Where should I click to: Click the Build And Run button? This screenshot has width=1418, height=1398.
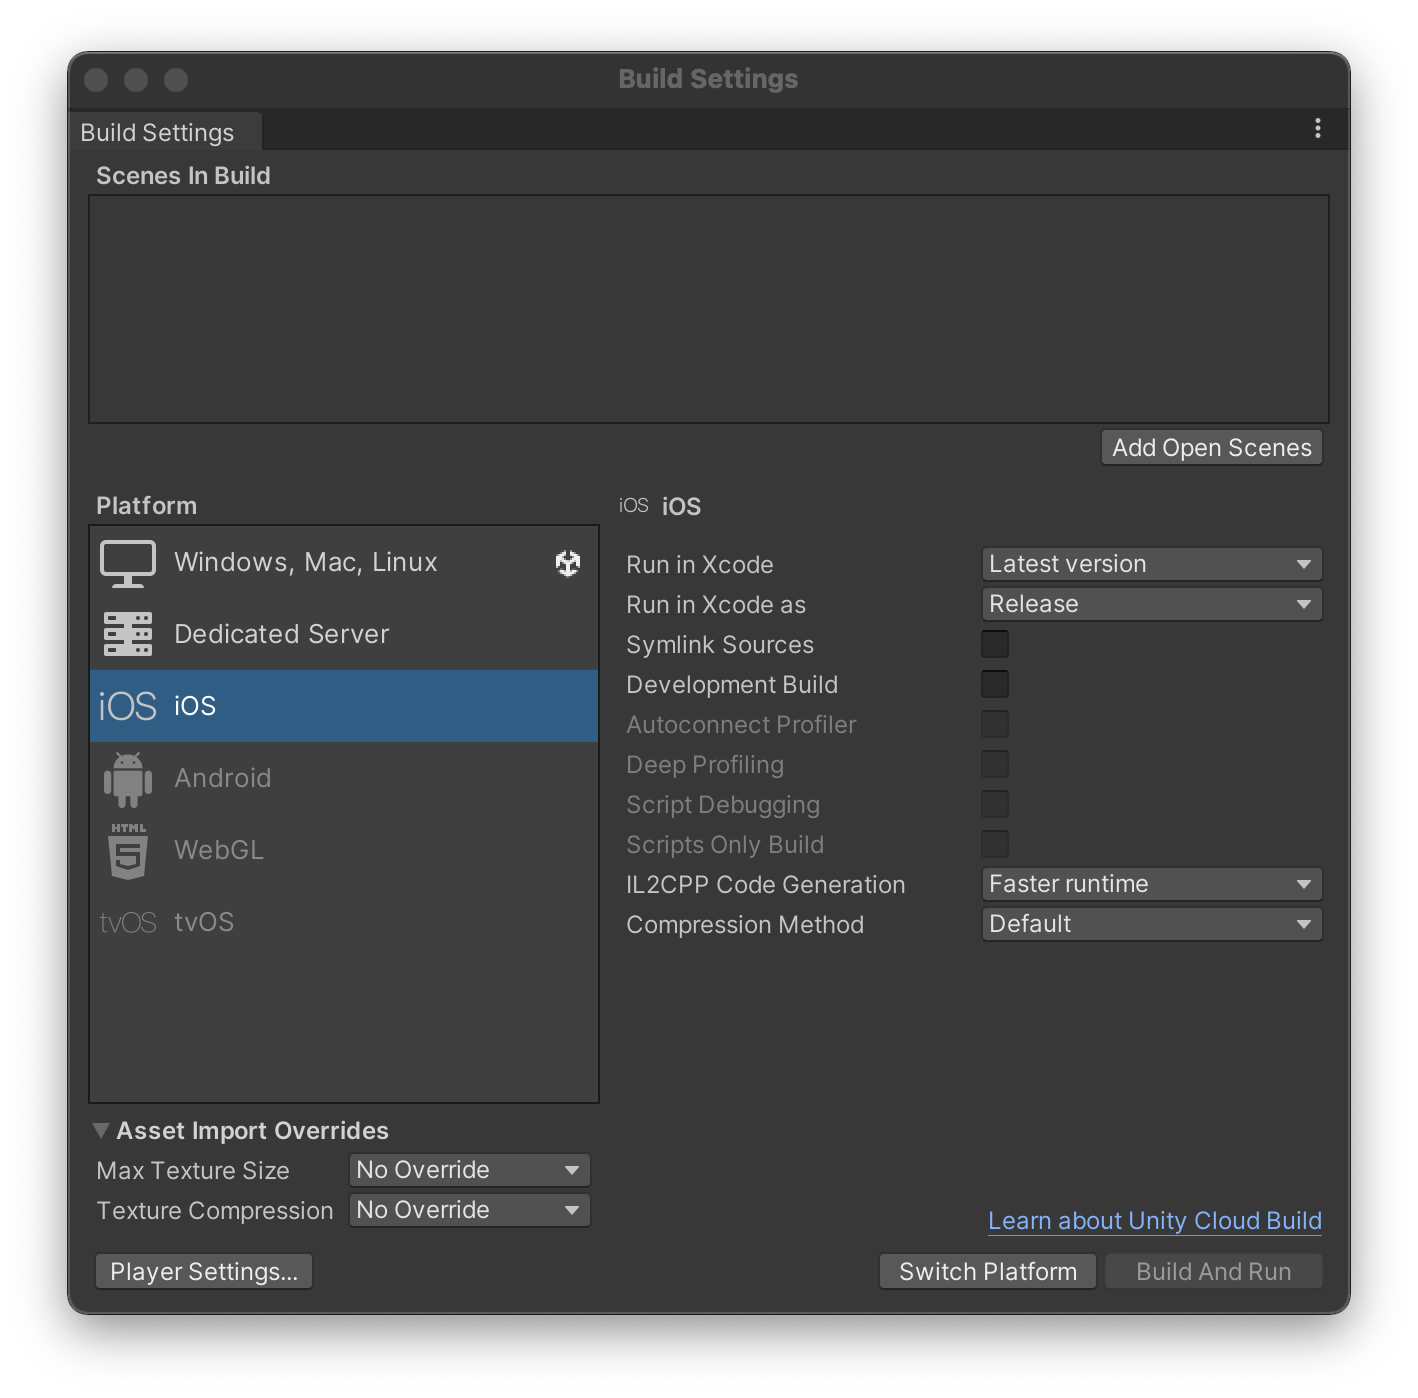click(x=1214, y=1272)
